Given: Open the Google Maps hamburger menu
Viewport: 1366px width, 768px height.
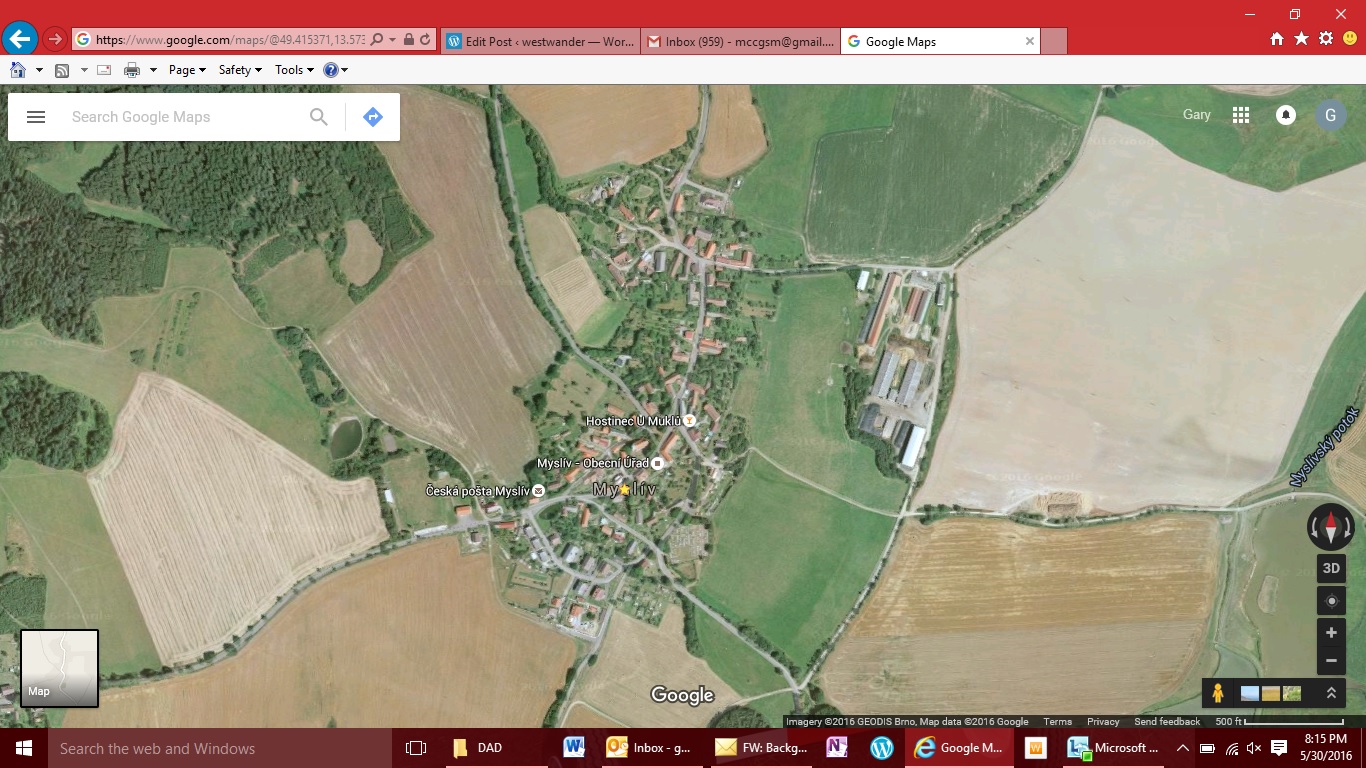Looking at the screenshot, I should coord(36,117).
